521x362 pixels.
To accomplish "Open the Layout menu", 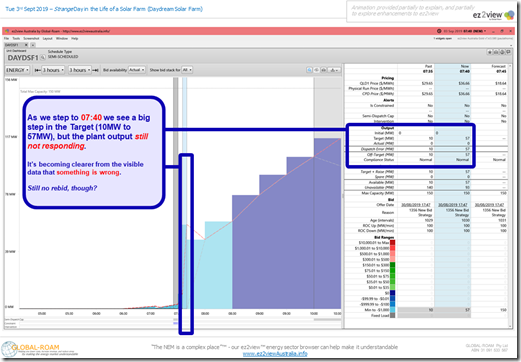I will pos(47,39).
